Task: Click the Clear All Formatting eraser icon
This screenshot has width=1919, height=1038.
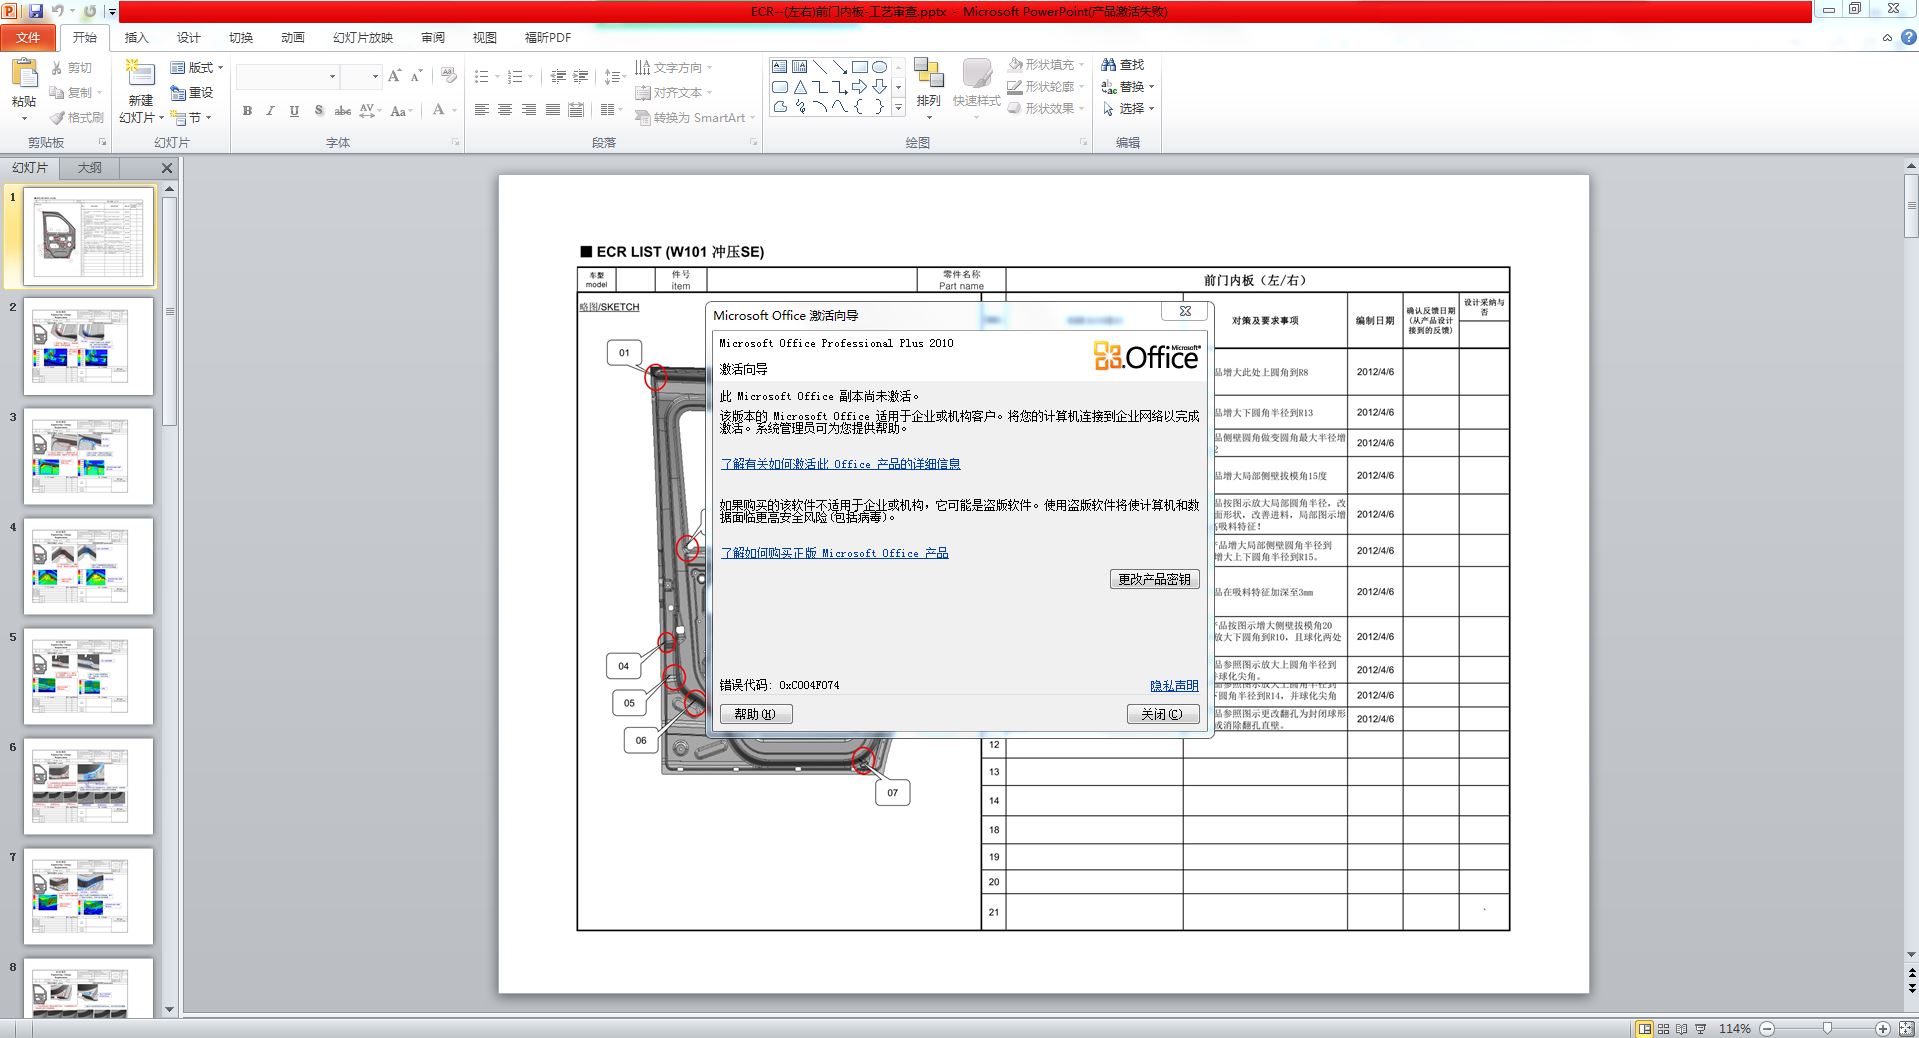Action: (x=449, y=76)
